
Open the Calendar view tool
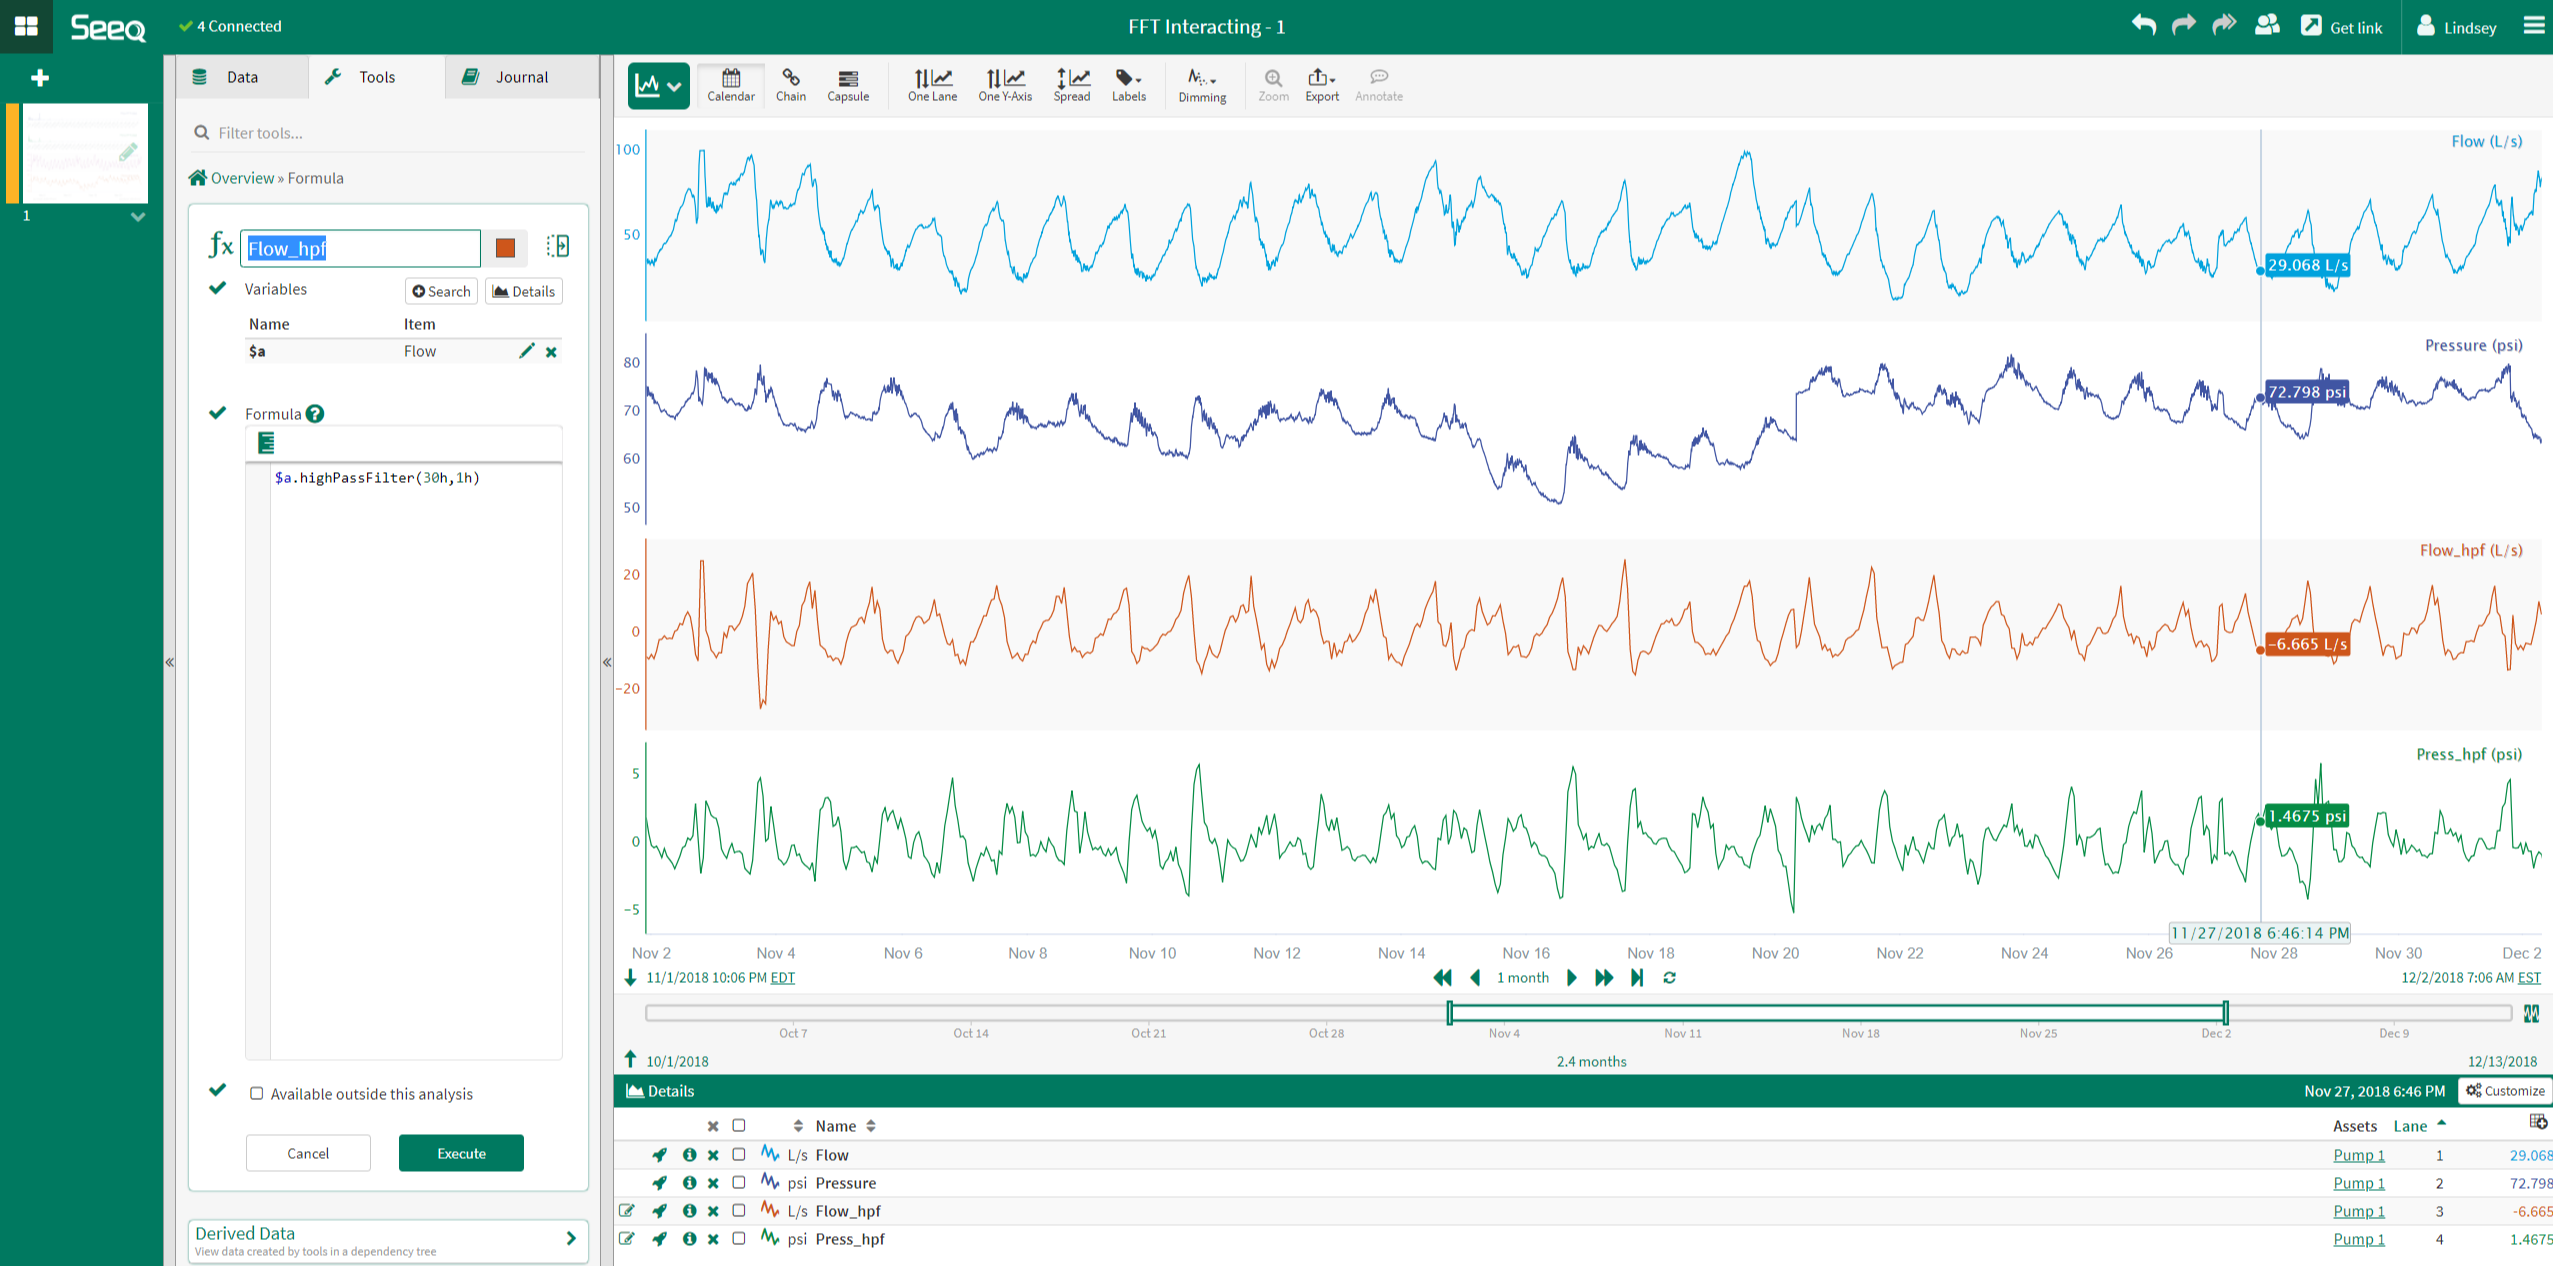click(730, 84)
